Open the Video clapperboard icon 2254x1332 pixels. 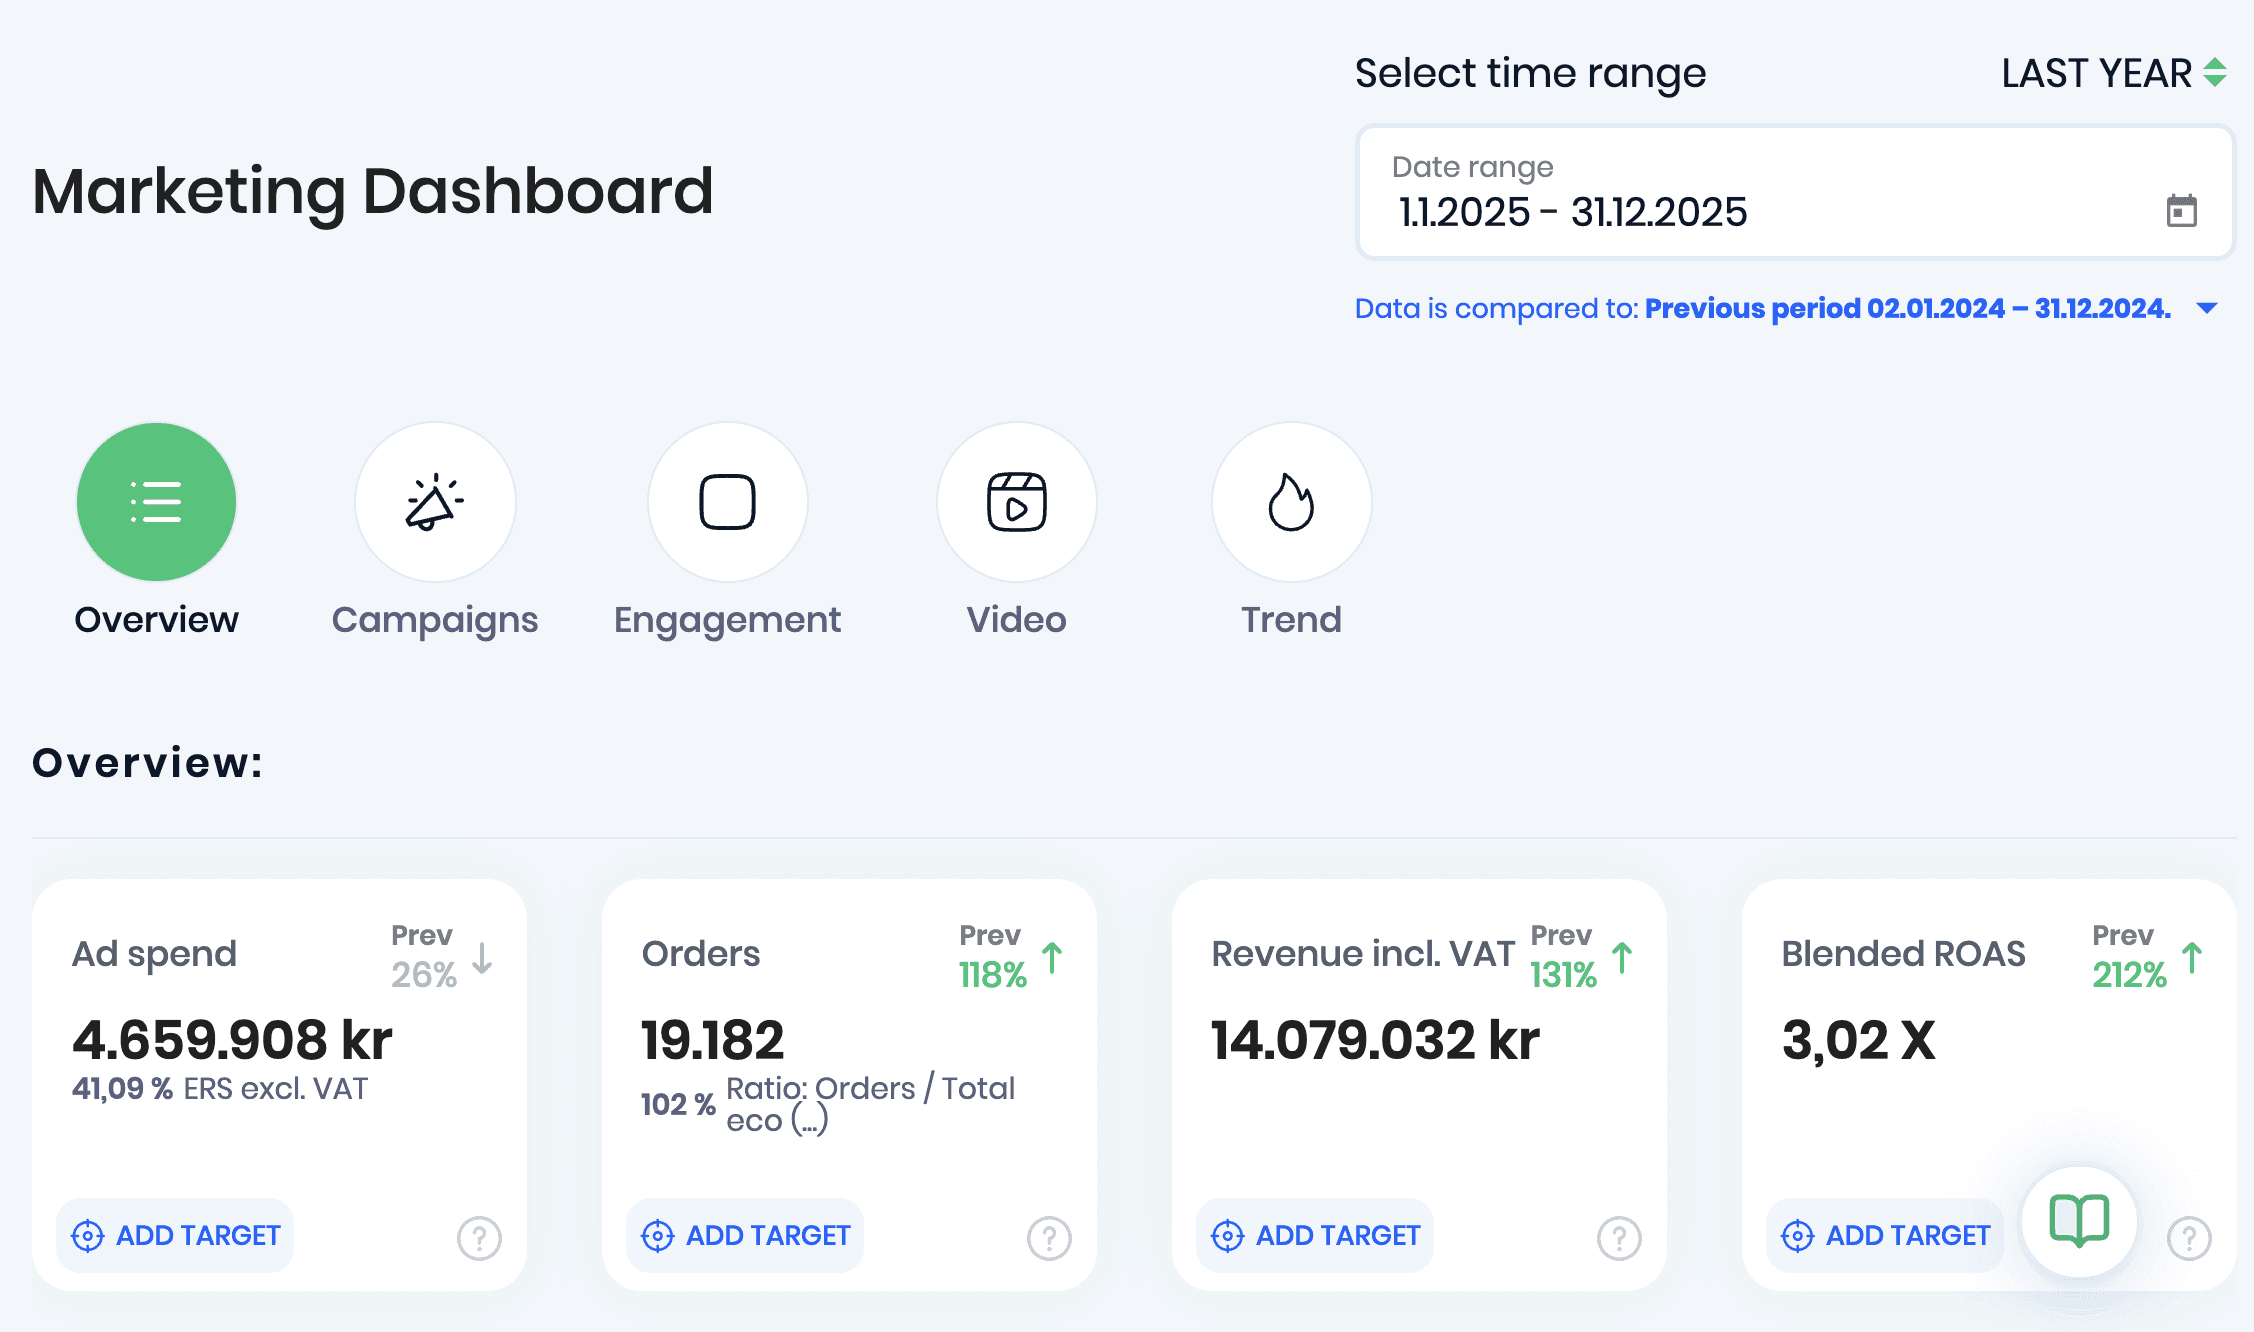coord(1016,502)
